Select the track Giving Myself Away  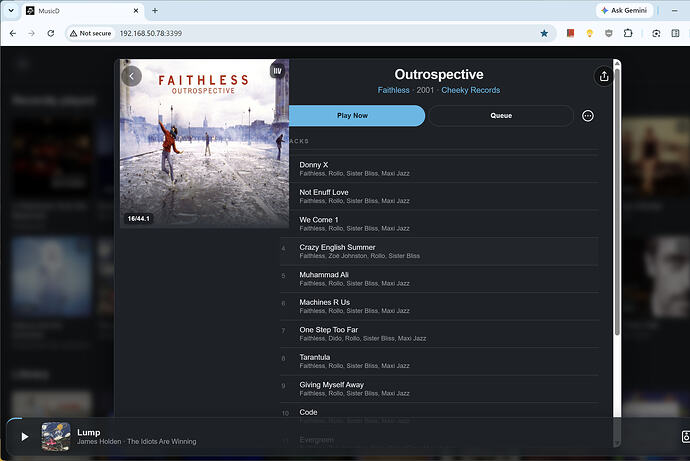(x=439, y=389)
